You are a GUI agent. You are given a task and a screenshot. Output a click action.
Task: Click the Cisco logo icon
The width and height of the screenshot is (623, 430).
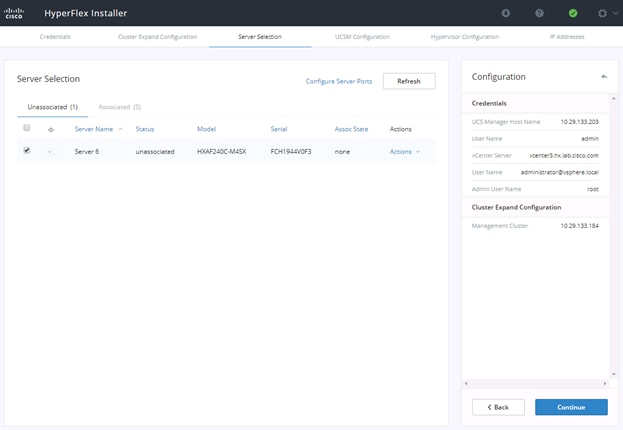[14, 13]
